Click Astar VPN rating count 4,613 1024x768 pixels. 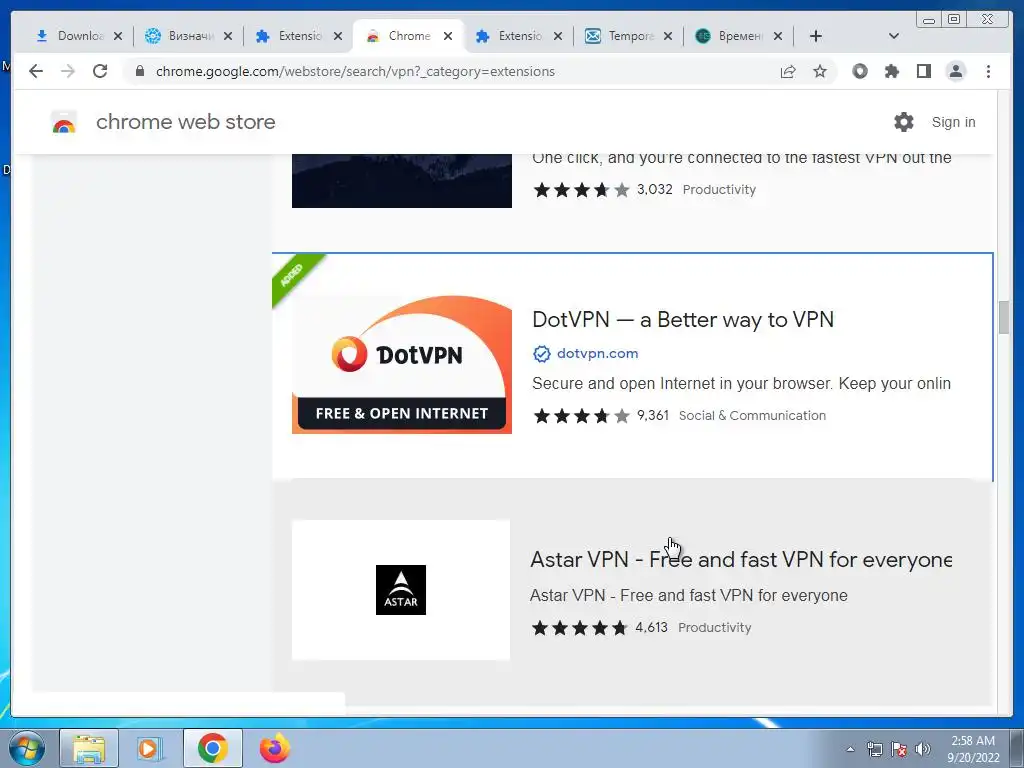tap(651, 628)
